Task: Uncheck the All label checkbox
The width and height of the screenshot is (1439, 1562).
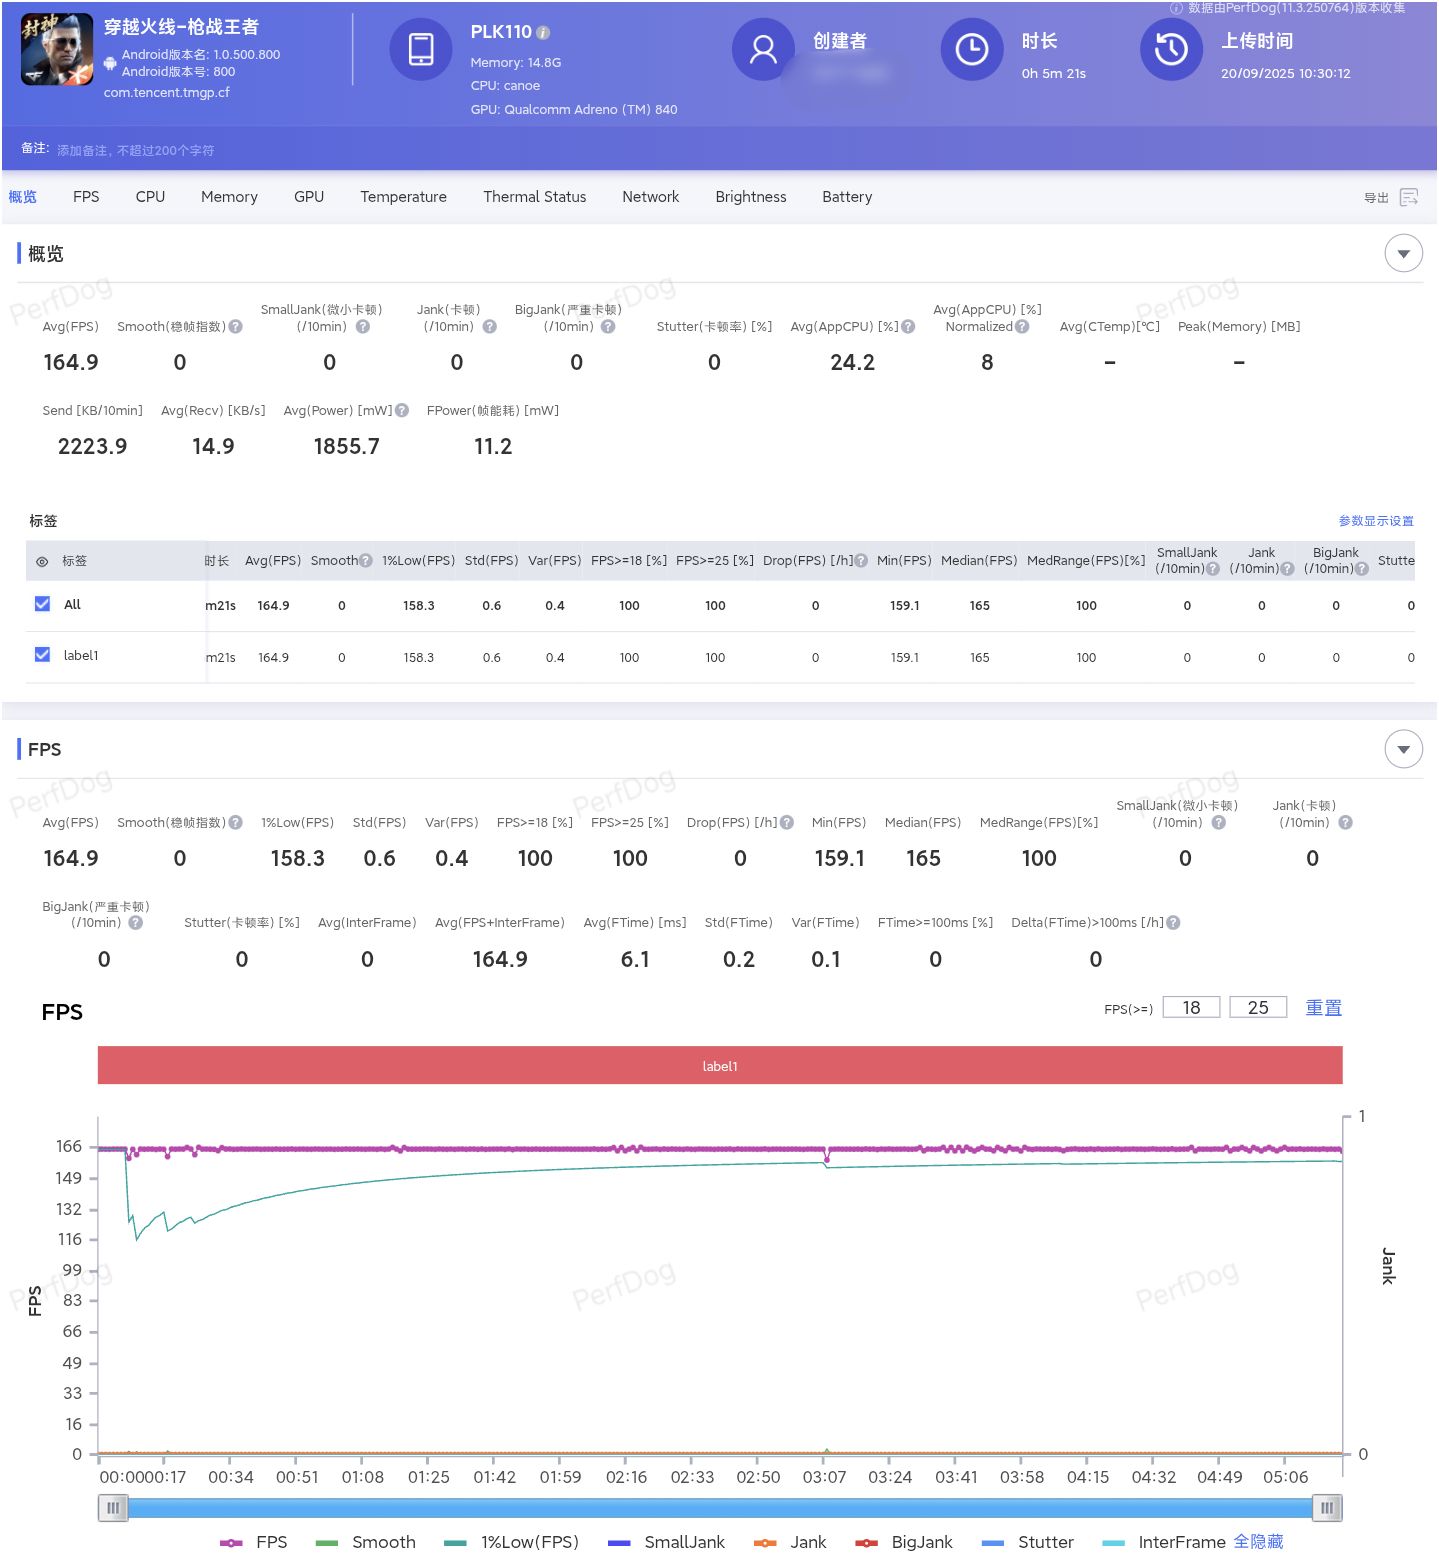Action: pyautogui.click(x=42, y=604)
